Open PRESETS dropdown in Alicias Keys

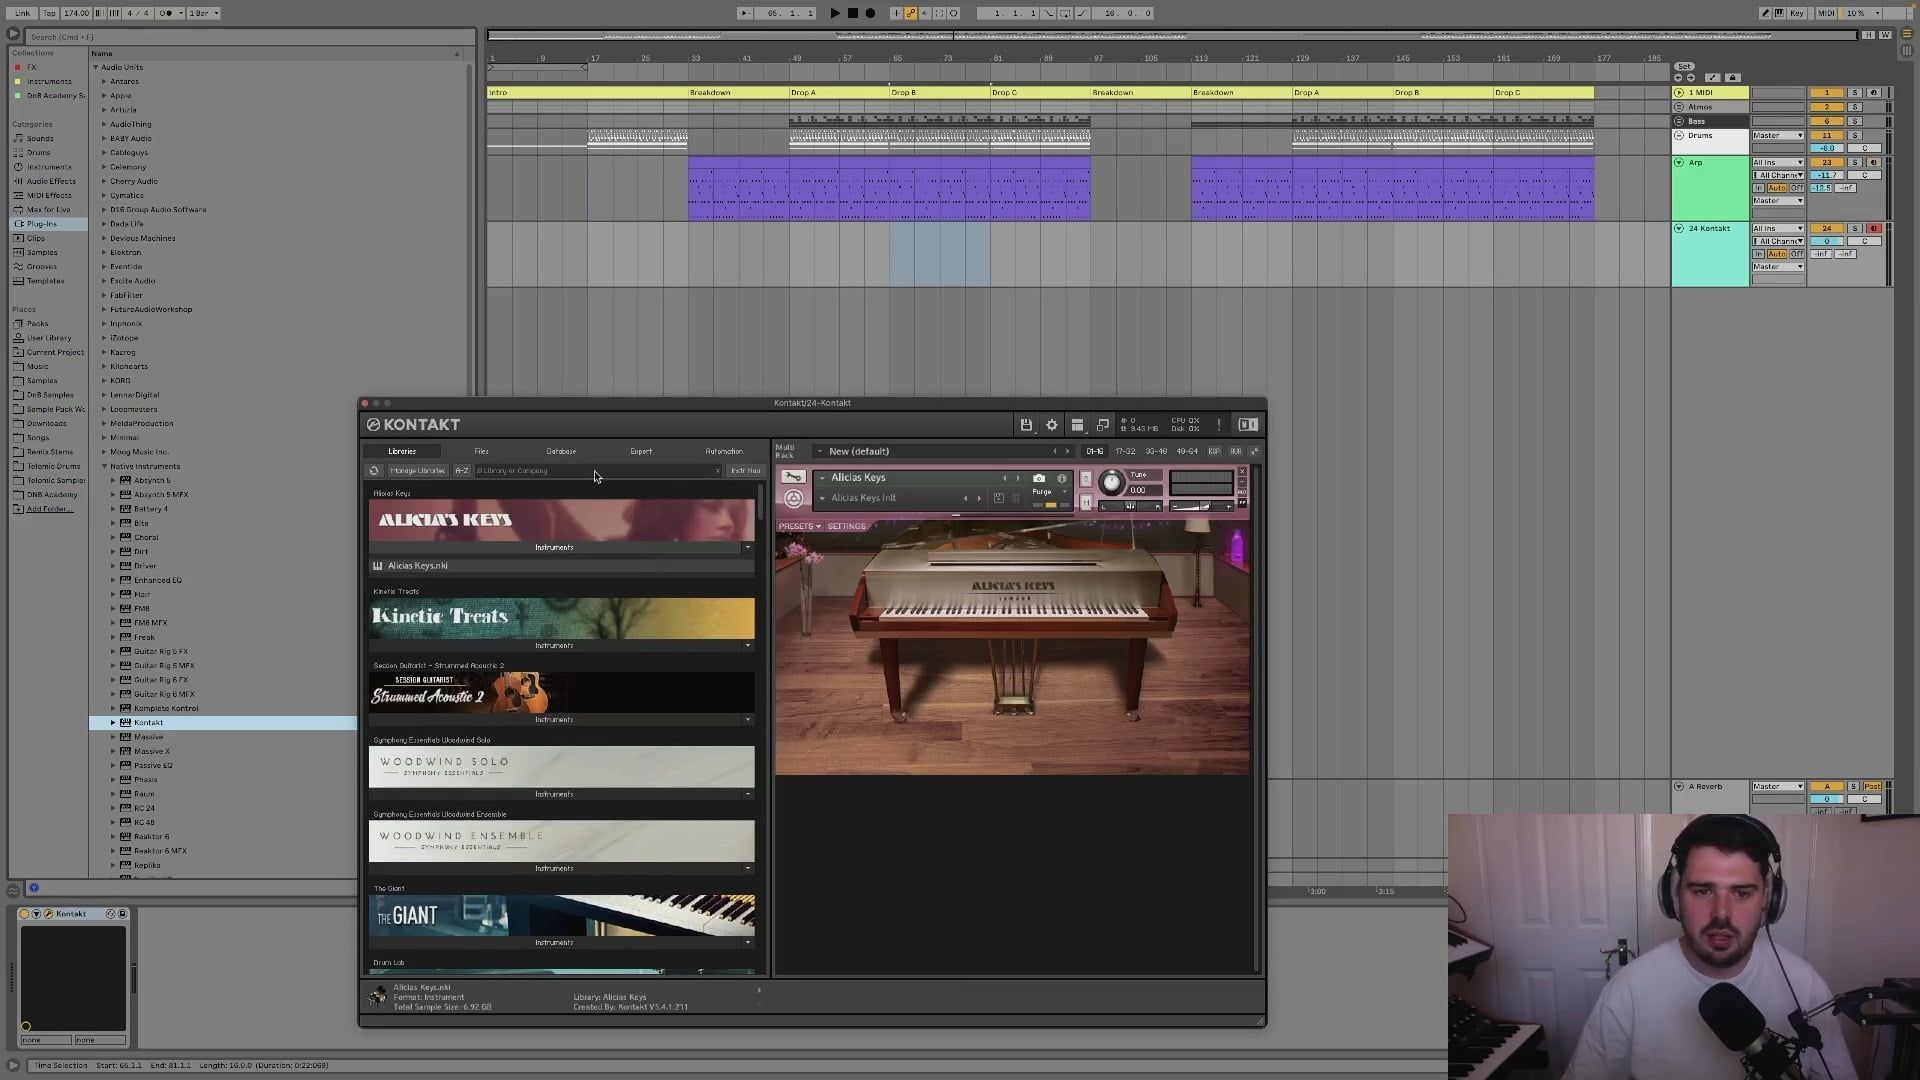[799, 526]
